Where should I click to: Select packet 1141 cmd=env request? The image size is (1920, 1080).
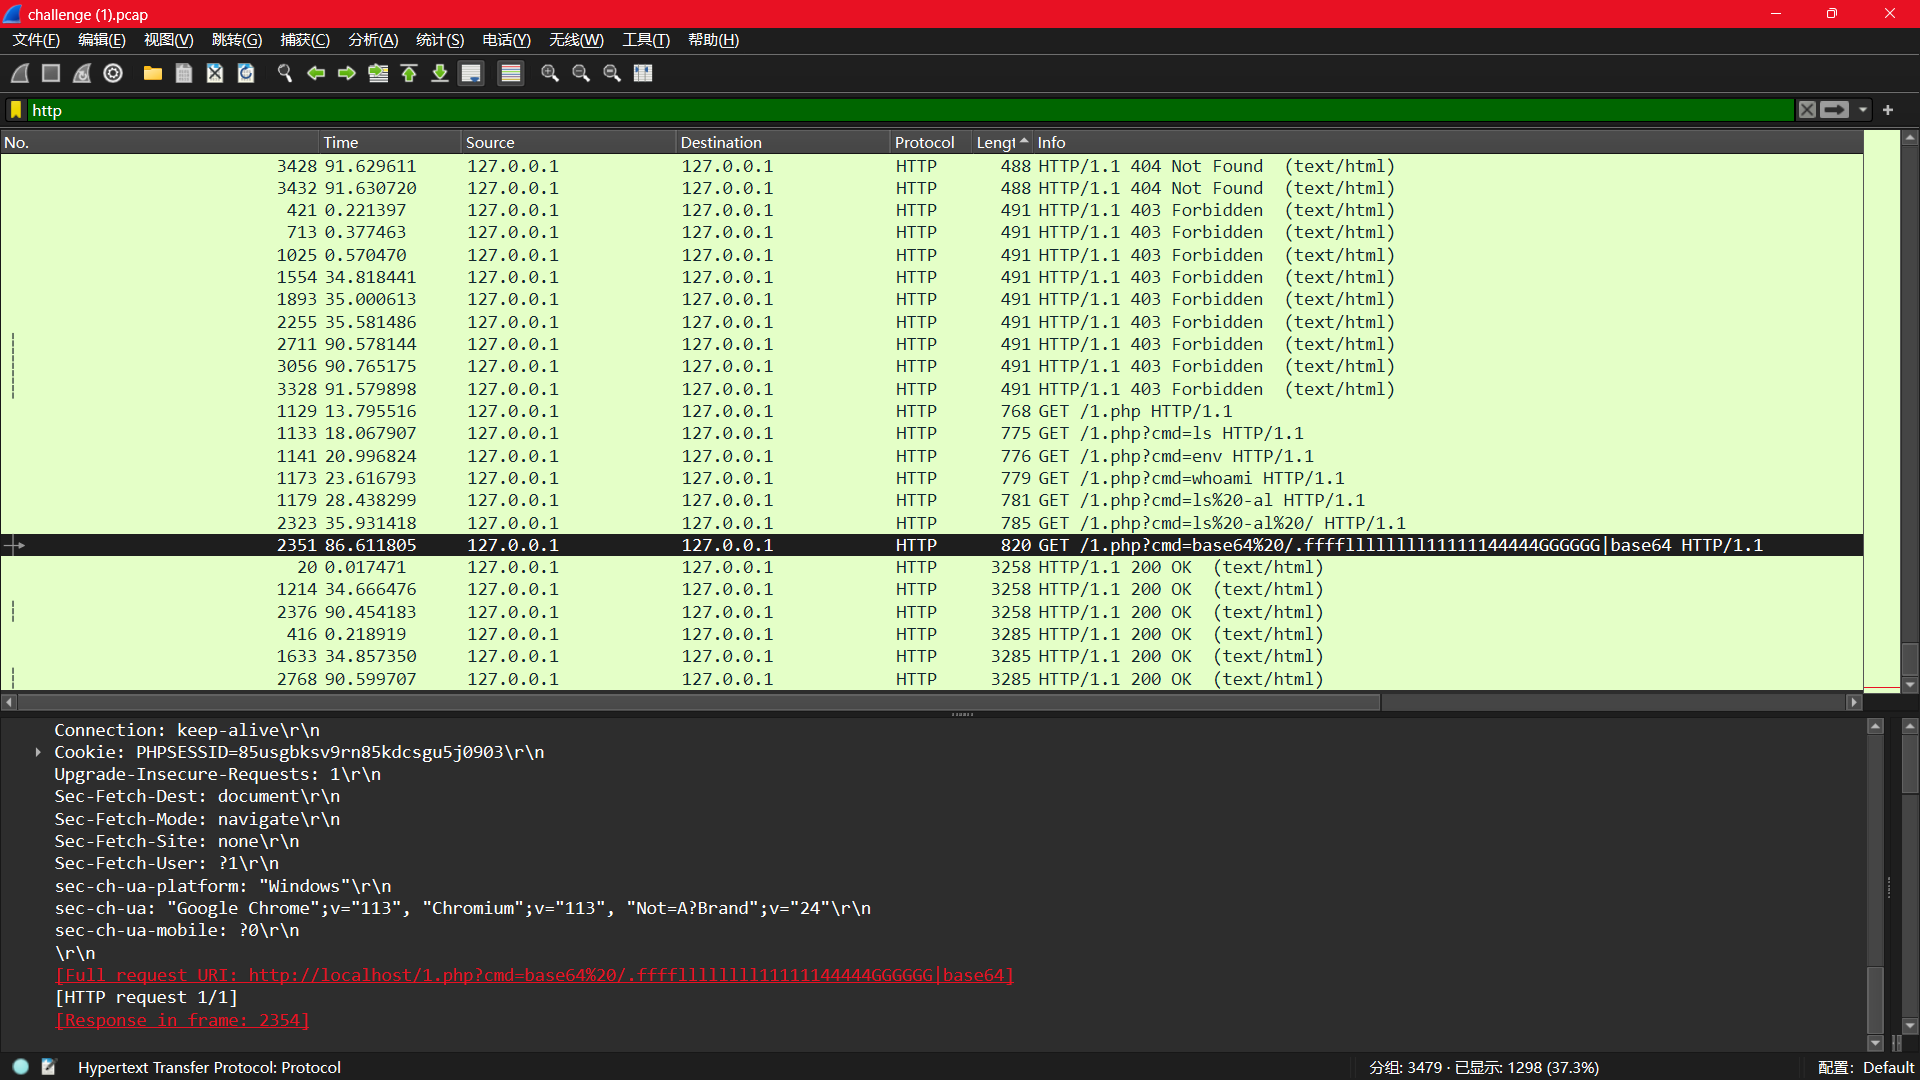(931, 456)
